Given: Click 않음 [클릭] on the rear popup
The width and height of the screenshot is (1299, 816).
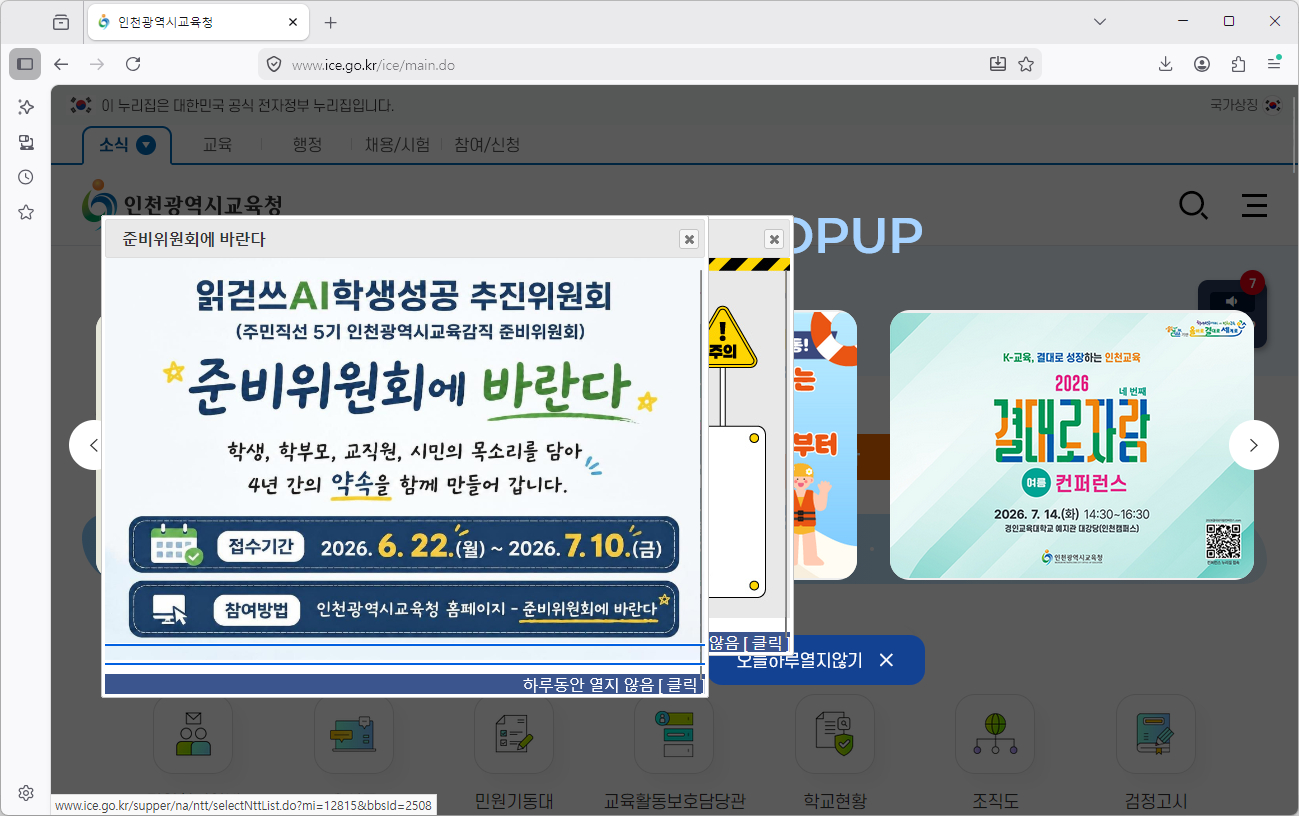Looking at the screenshot, I should click(x=748, y=642).
